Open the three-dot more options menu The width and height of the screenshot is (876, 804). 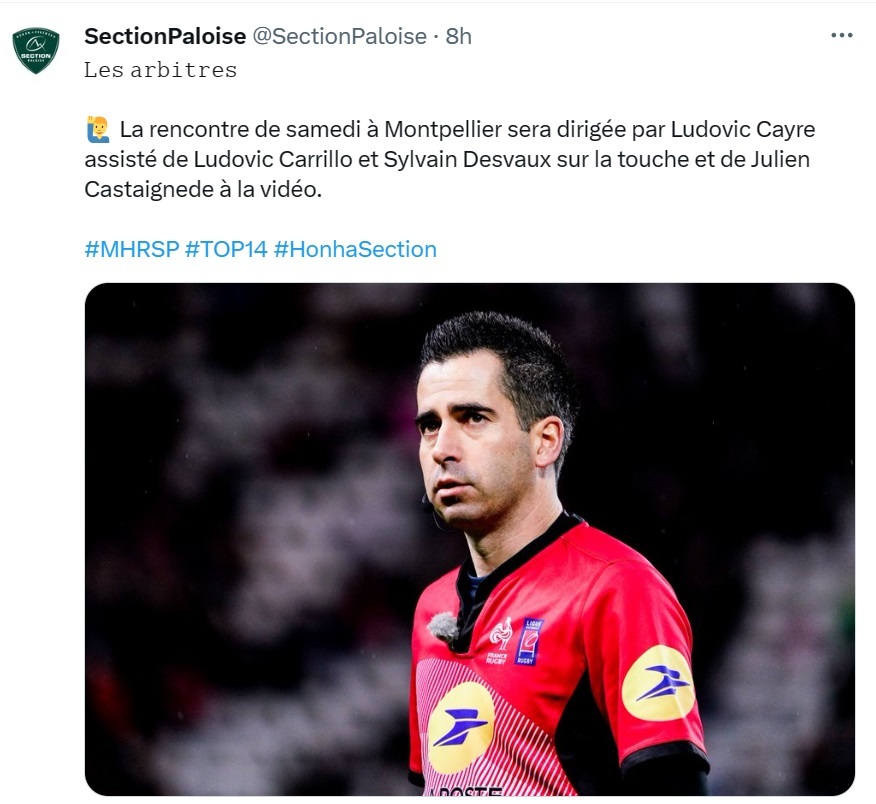(x=841, y=35)
